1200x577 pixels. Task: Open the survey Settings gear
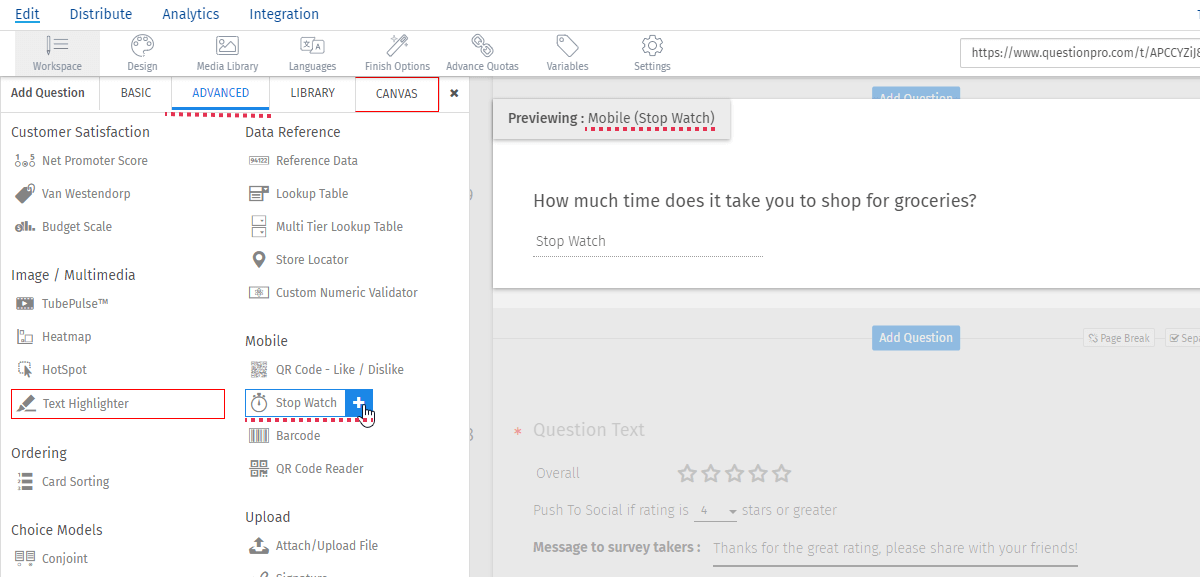pos(652,52)
